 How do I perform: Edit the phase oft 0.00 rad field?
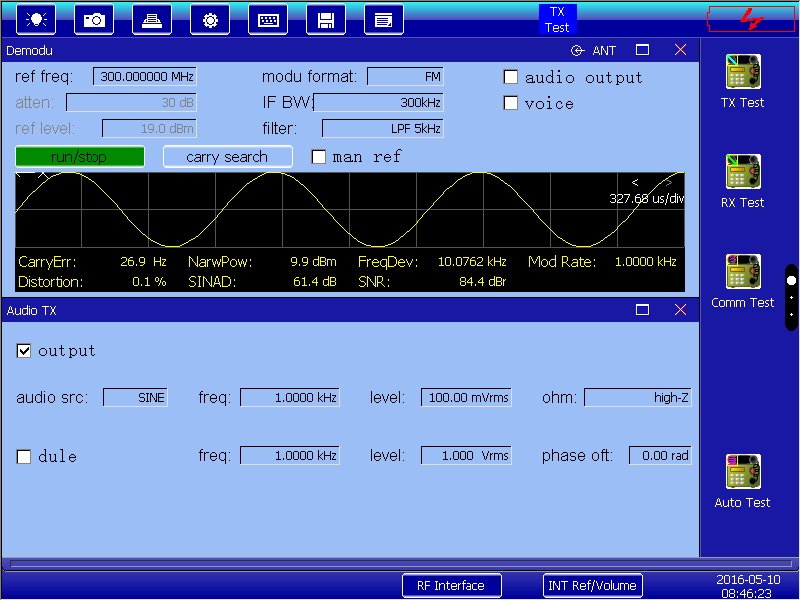[x=660, y=456]
